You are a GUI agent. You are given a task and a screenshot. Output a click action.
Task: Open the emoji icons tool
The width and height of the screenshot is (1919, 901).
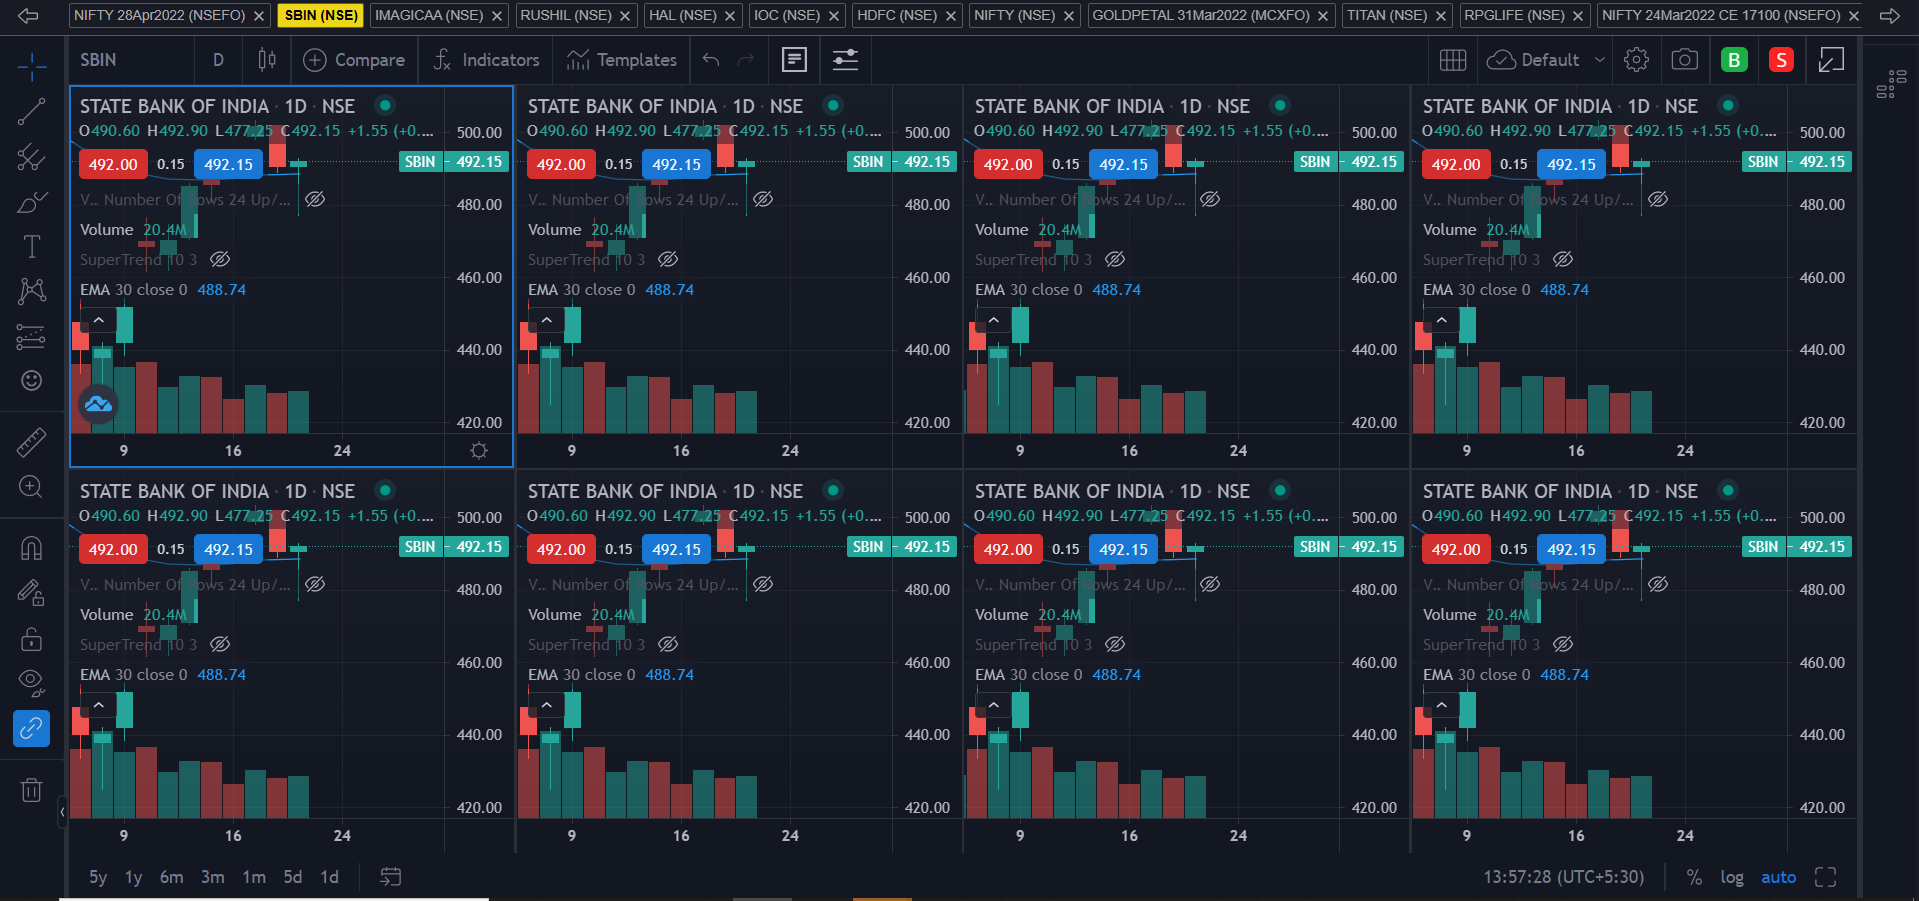(x=31, y=380)
